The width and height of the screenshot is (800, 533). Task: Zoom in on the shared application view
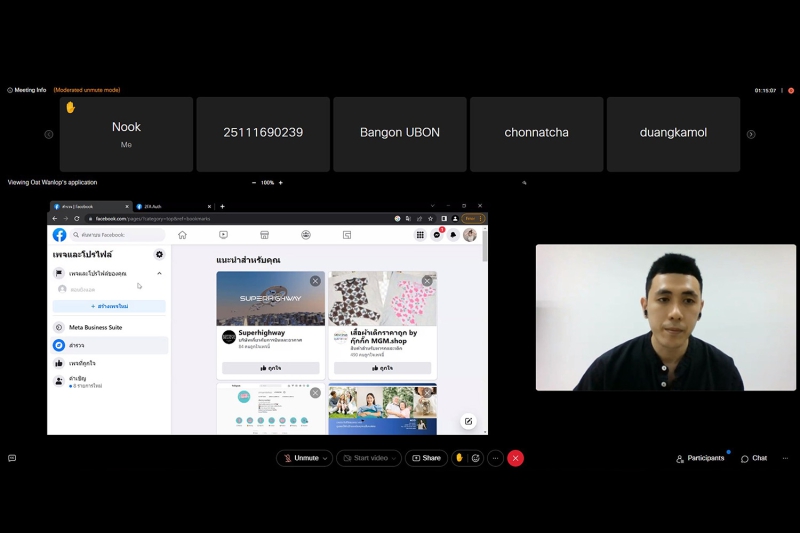tap(280, 183)
